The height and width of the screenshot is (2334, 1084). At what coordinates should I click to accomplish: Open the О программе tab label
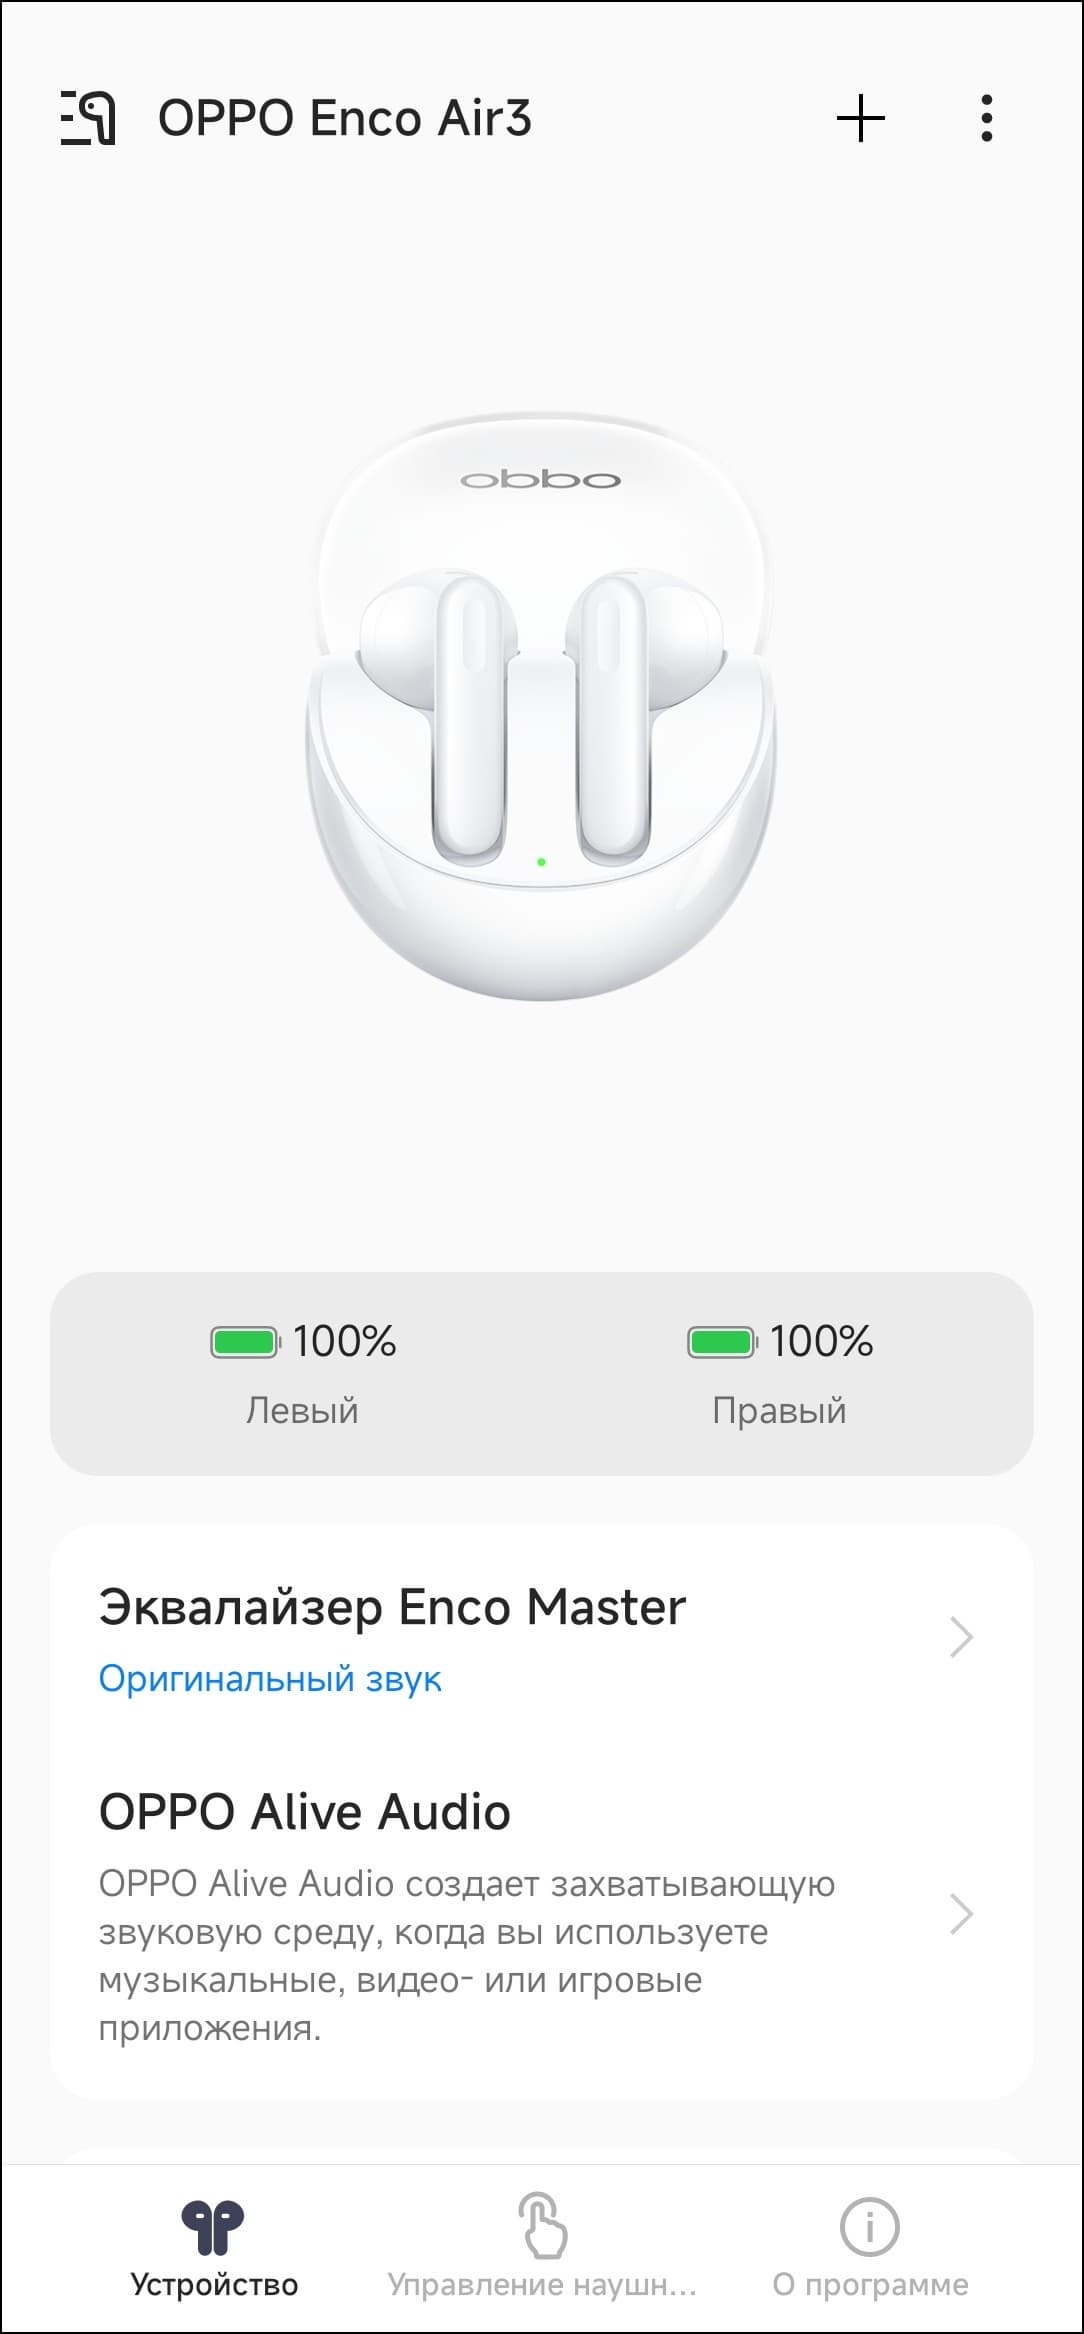[870, 2285]
